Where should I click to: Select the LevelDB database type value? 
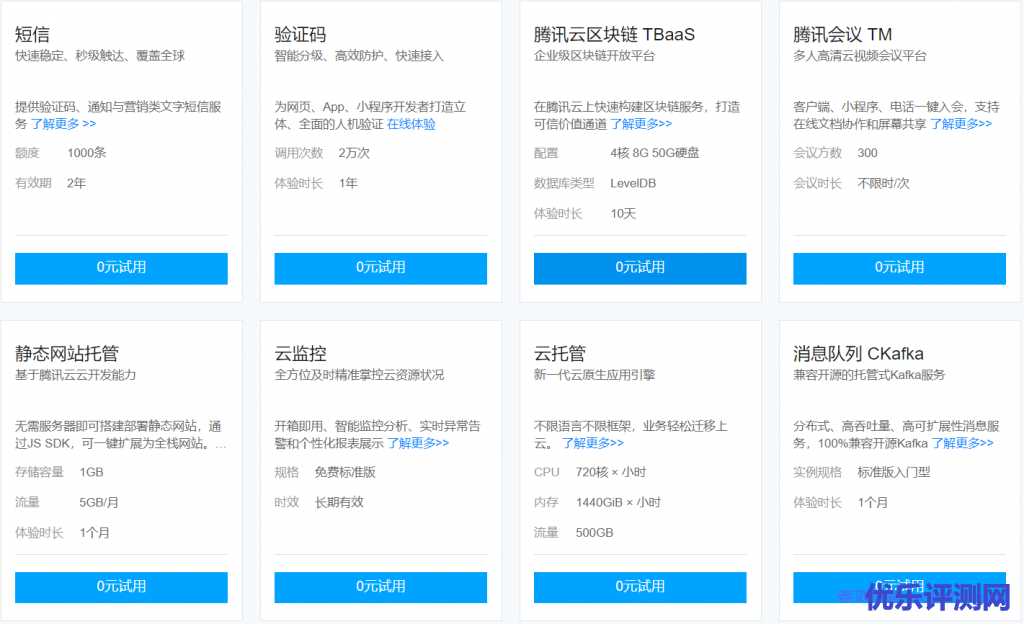pos(633,183)
